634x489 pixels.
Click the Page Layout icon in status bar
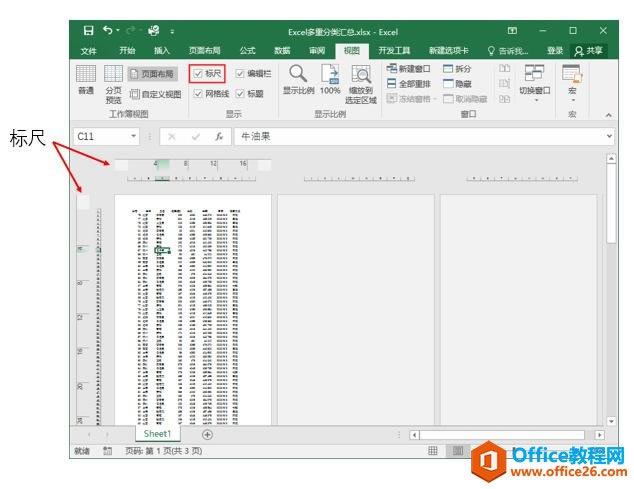click(458, 451)
